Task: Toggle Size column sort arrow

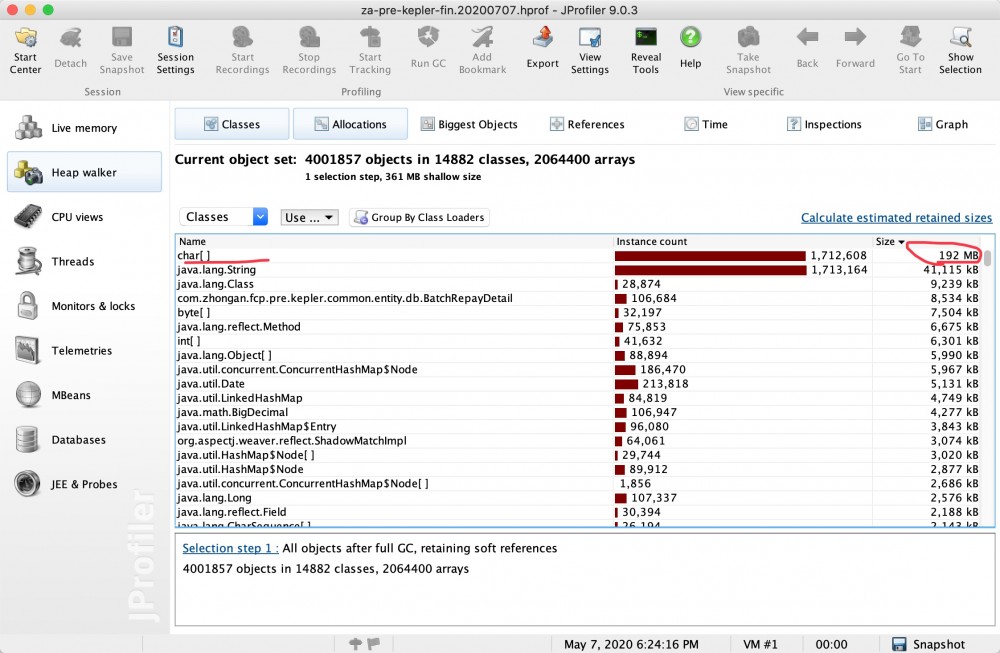Action: [901, 242]
